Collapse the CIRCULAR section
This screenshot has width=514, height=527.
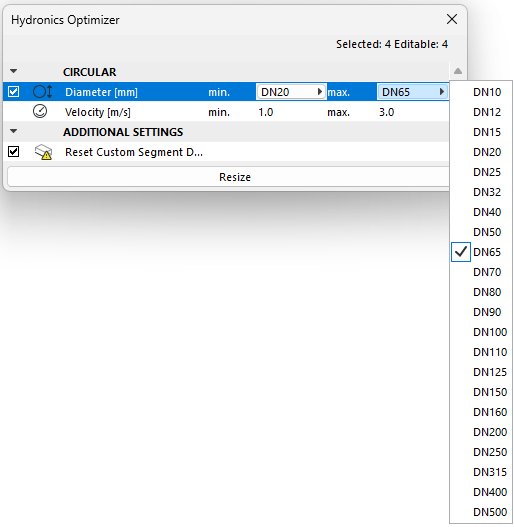click(13, 71)
